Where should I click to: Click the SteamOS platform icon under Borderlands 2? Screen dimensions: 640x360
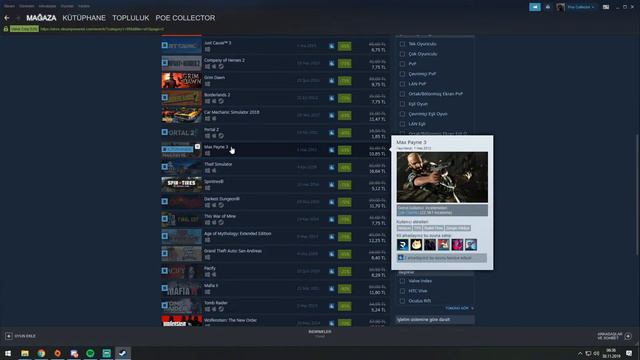point(221,101)
